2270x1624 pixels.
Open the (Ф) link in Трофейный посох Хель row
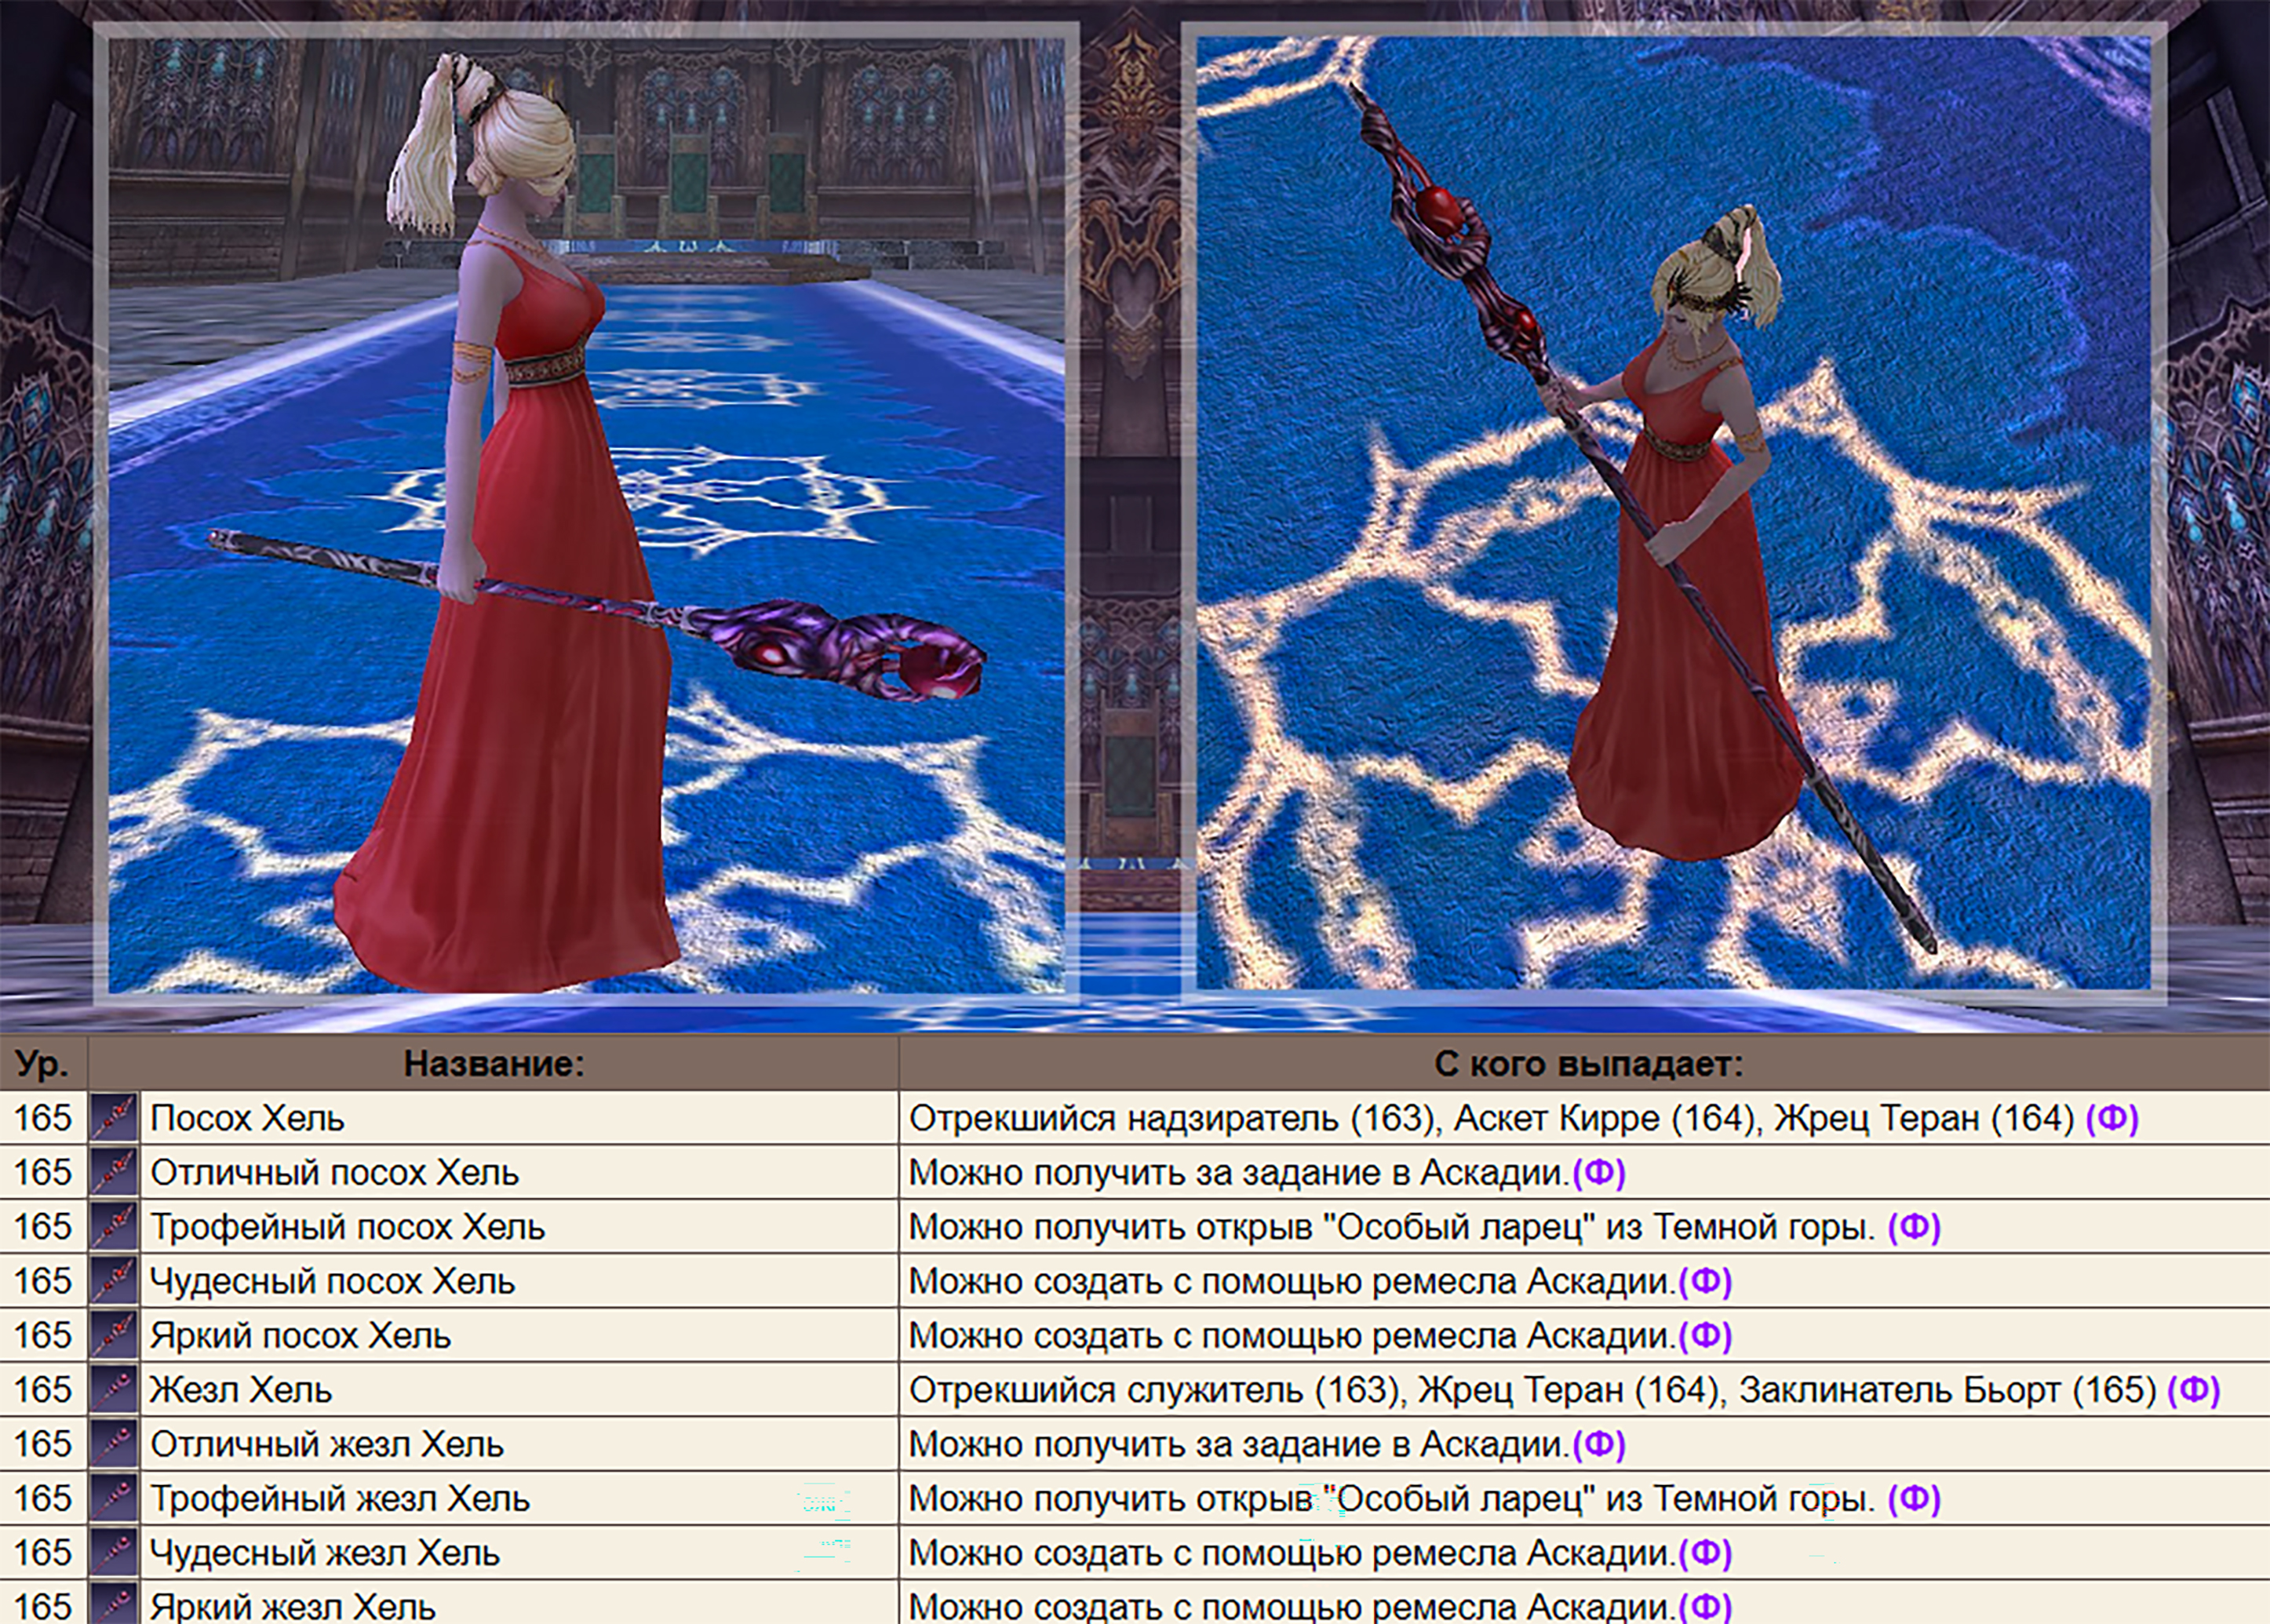pos(1914,1227)
